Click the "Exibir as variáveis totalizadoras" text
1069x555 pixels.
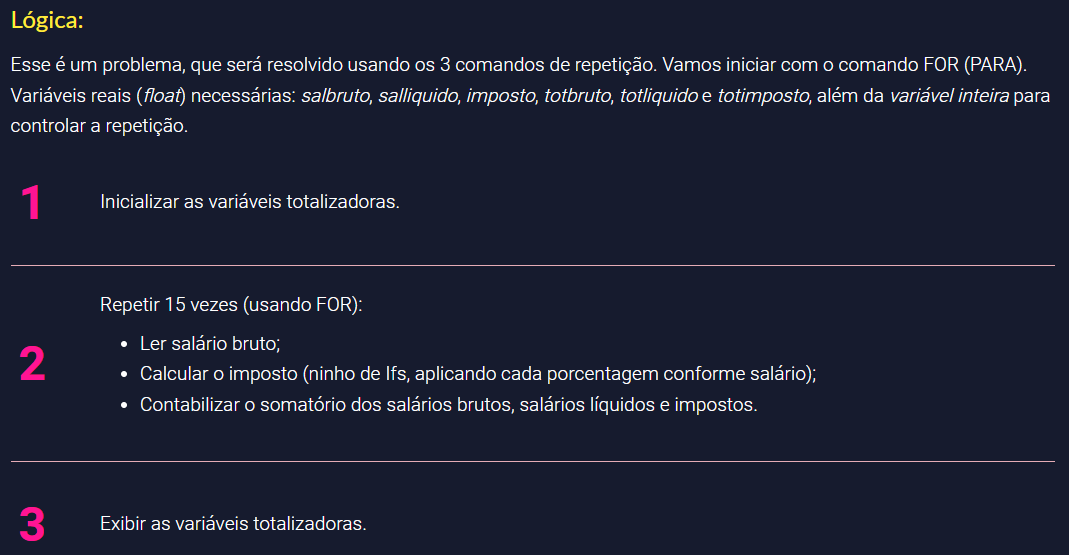click(233, 524)
